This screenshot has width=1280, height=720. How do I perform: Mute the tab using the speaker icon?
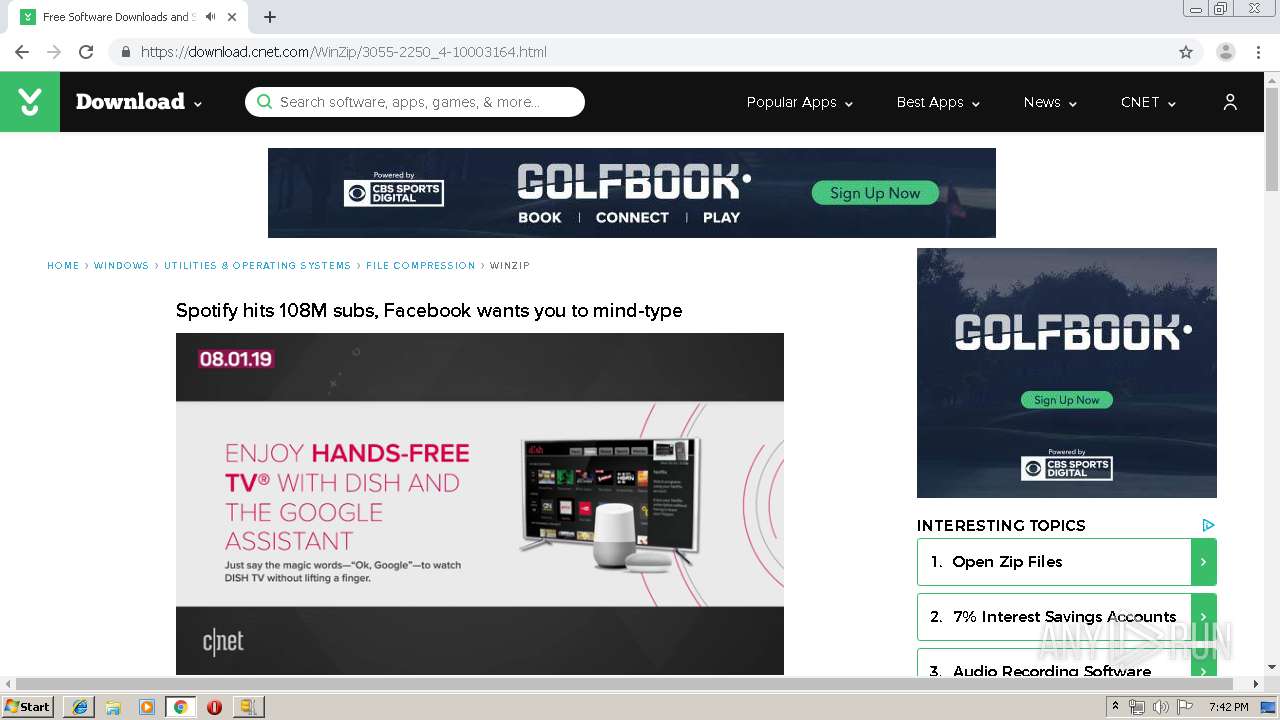point(211,17)
